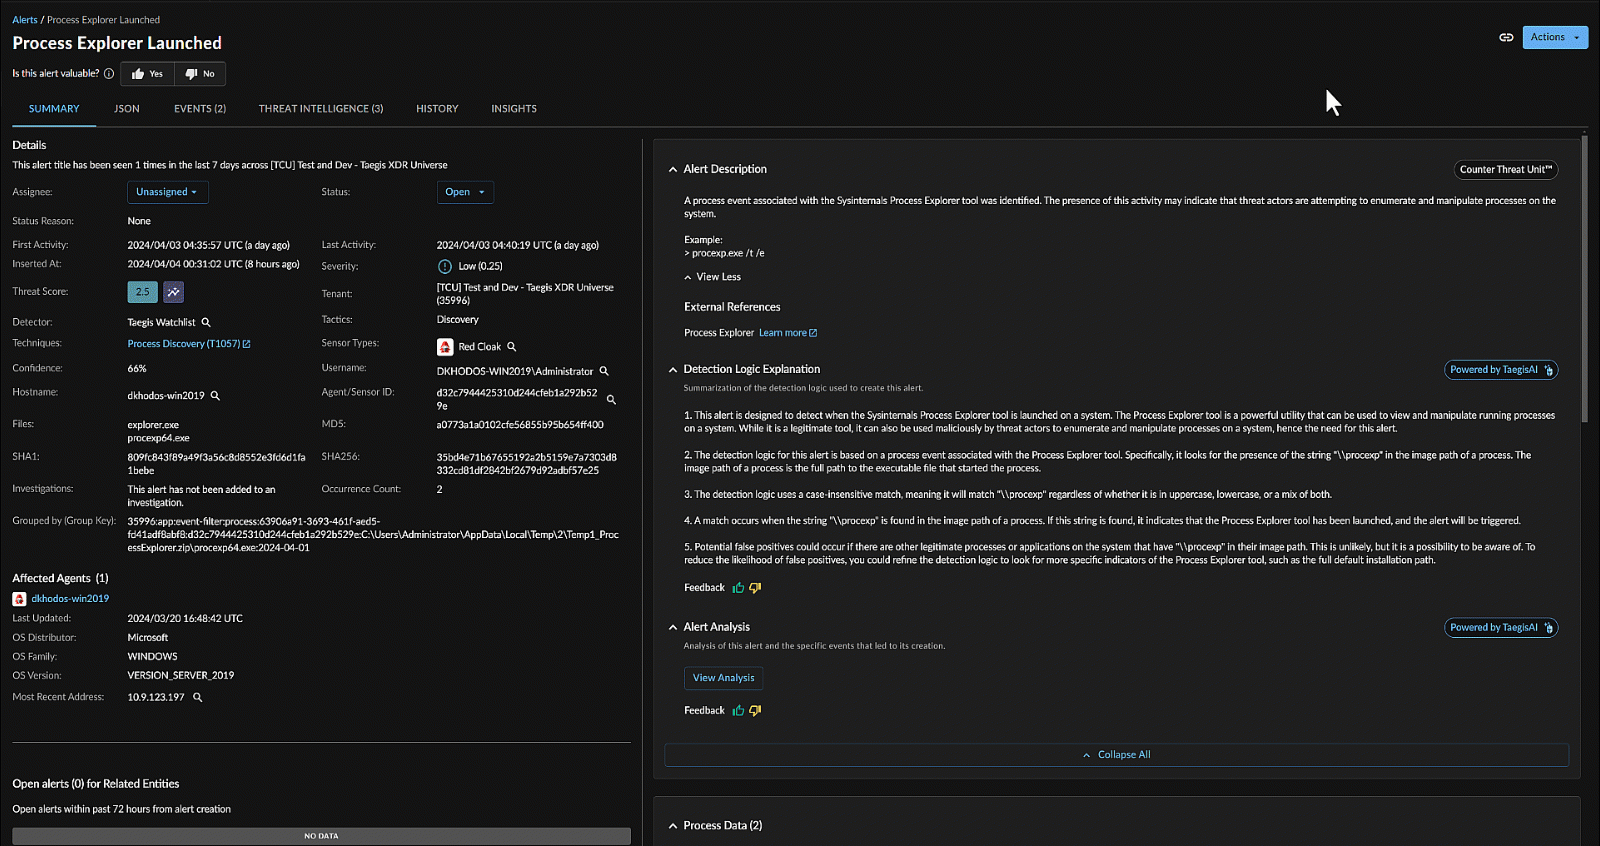Select file name procexp64.exe
1600x846 pixels.
(158, 438)
